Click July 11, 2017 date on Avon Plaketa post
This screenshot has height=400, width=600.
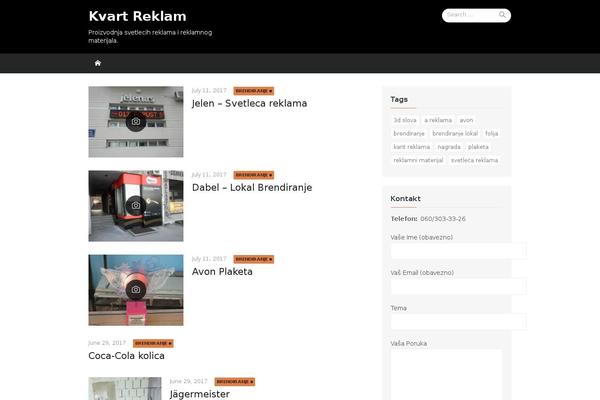209,259
